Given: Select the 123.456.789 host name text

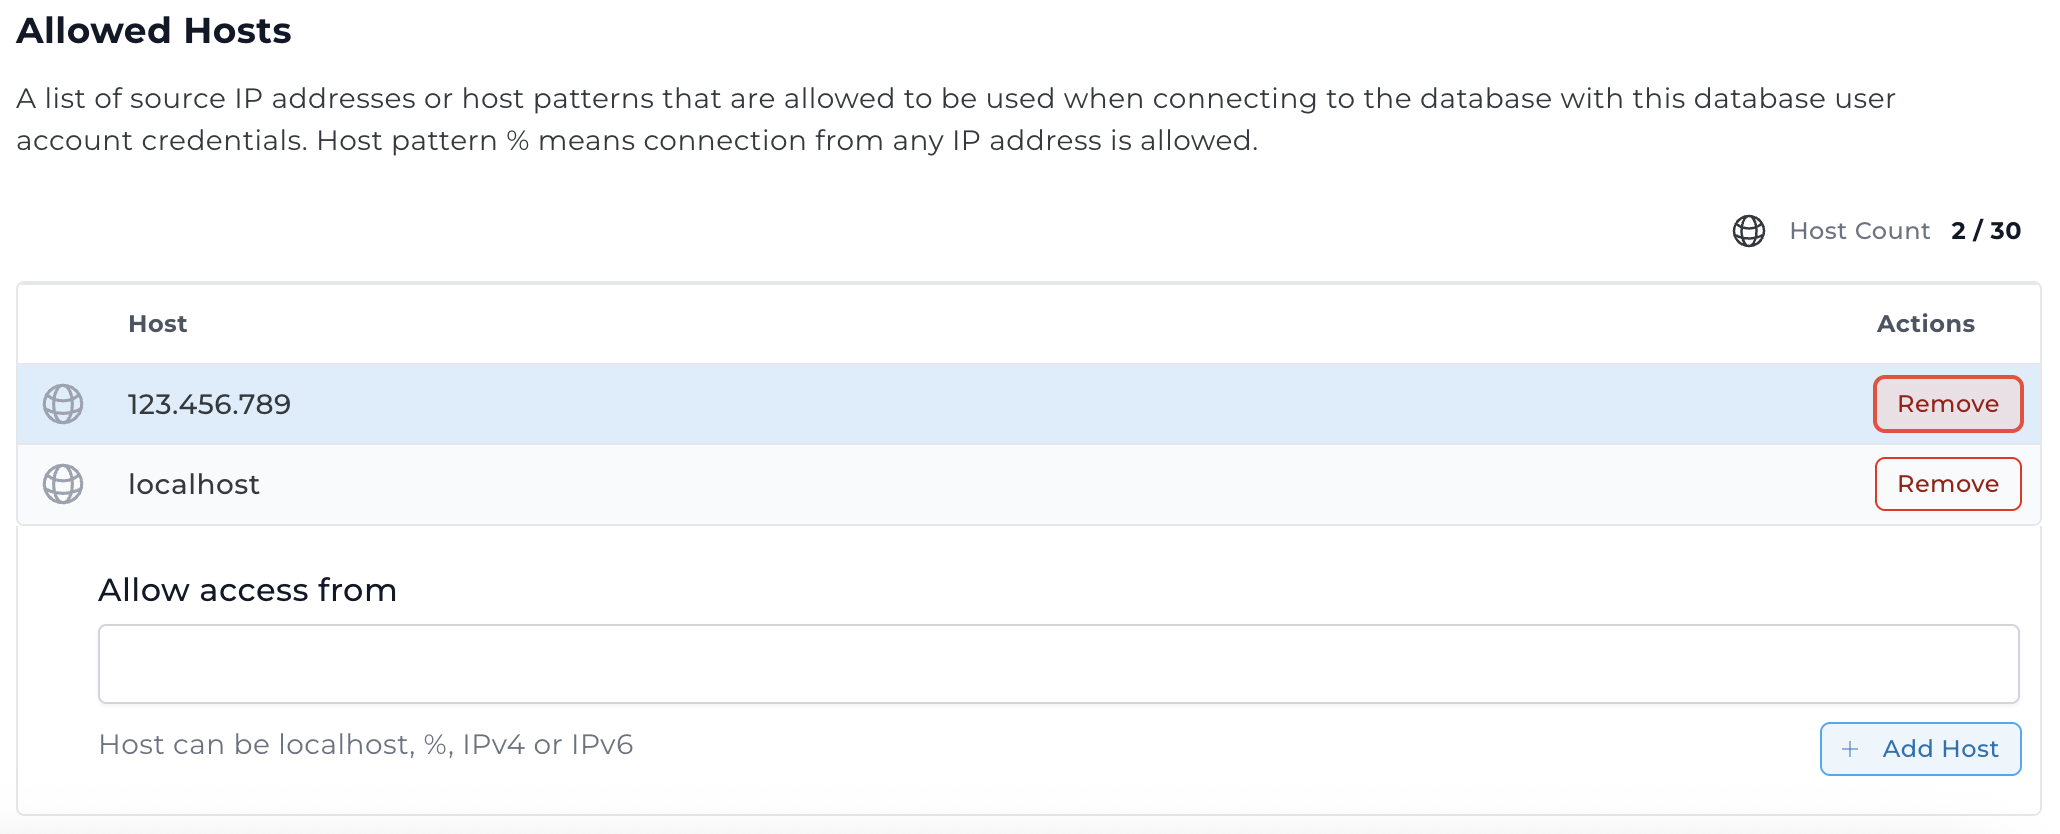Looking at the screenshot, I should [x=209, y=404].
